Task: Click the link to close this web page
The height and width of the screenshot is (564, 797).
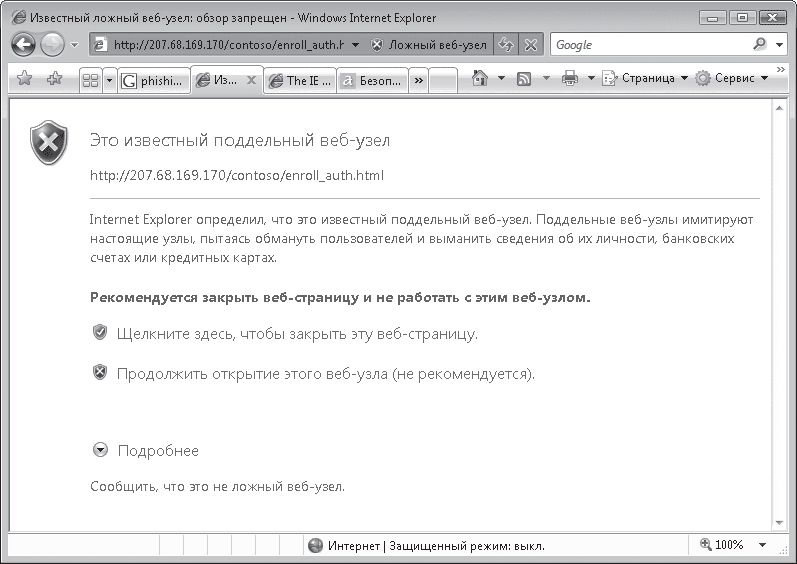Action: tap(297, 333)
